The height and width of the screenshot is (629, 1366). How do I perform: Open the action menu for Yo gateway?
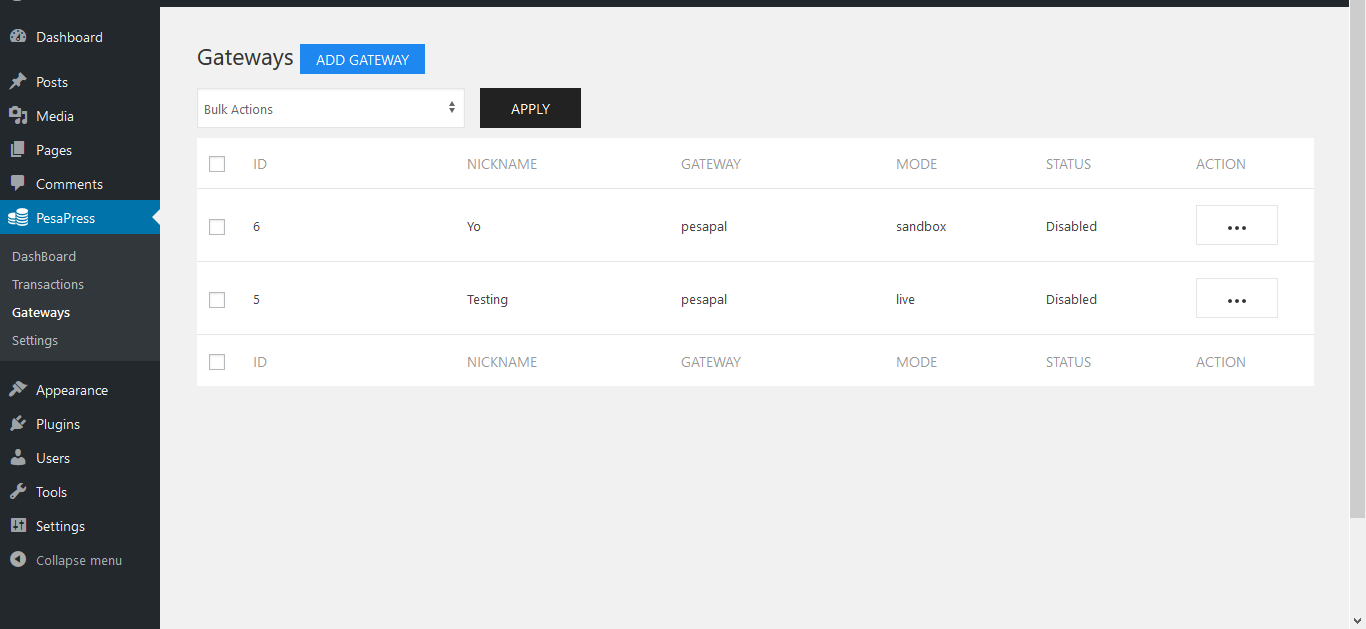(1237, 225)
